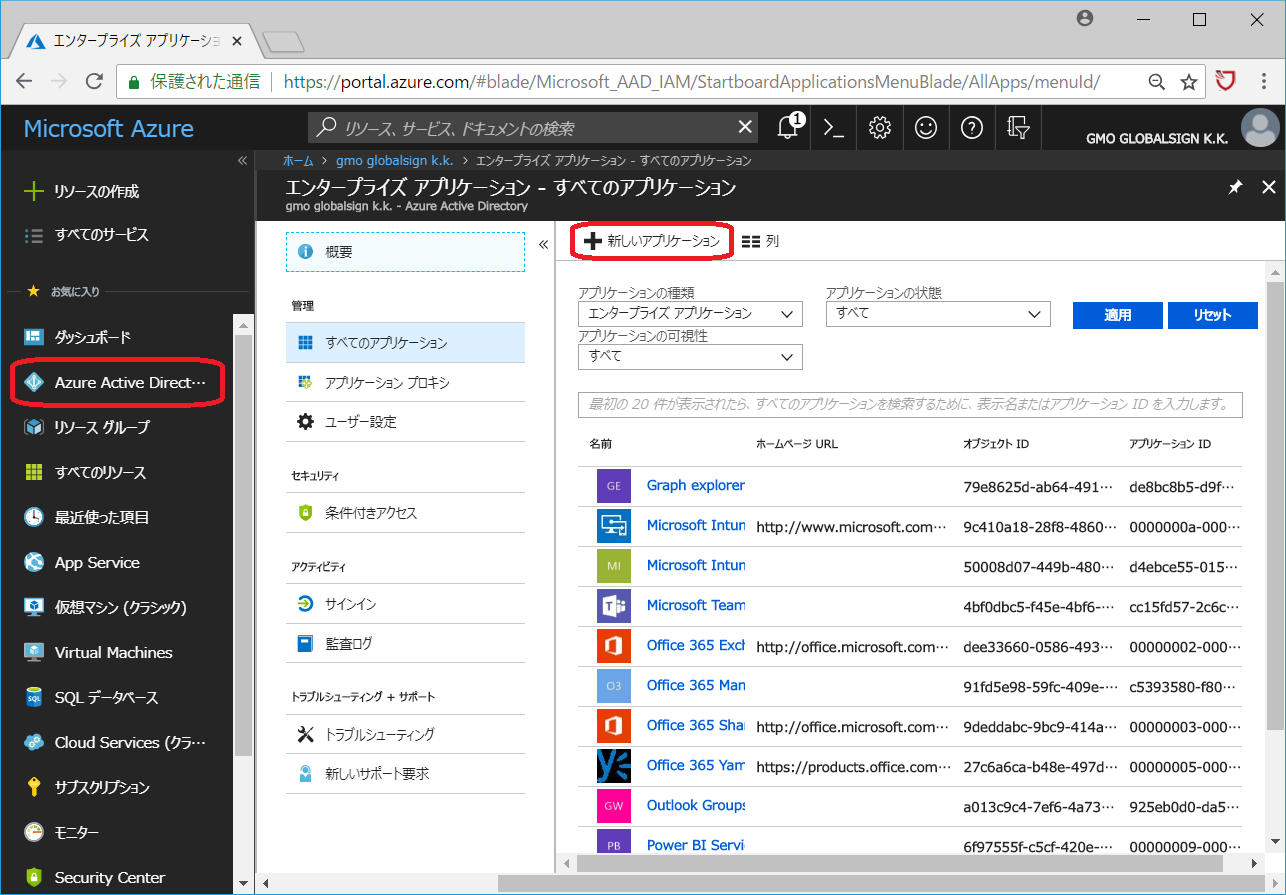
Task: Focus the top resource search box
Action: point(535,128)
